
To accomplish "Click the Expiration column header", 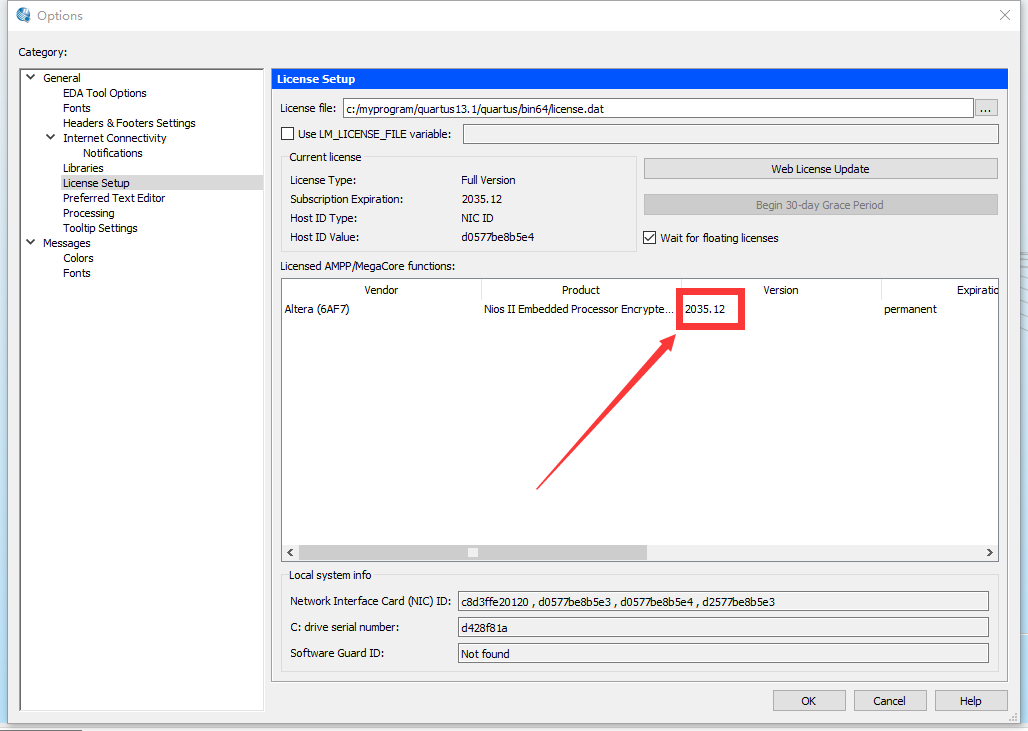I will (939, 290).
